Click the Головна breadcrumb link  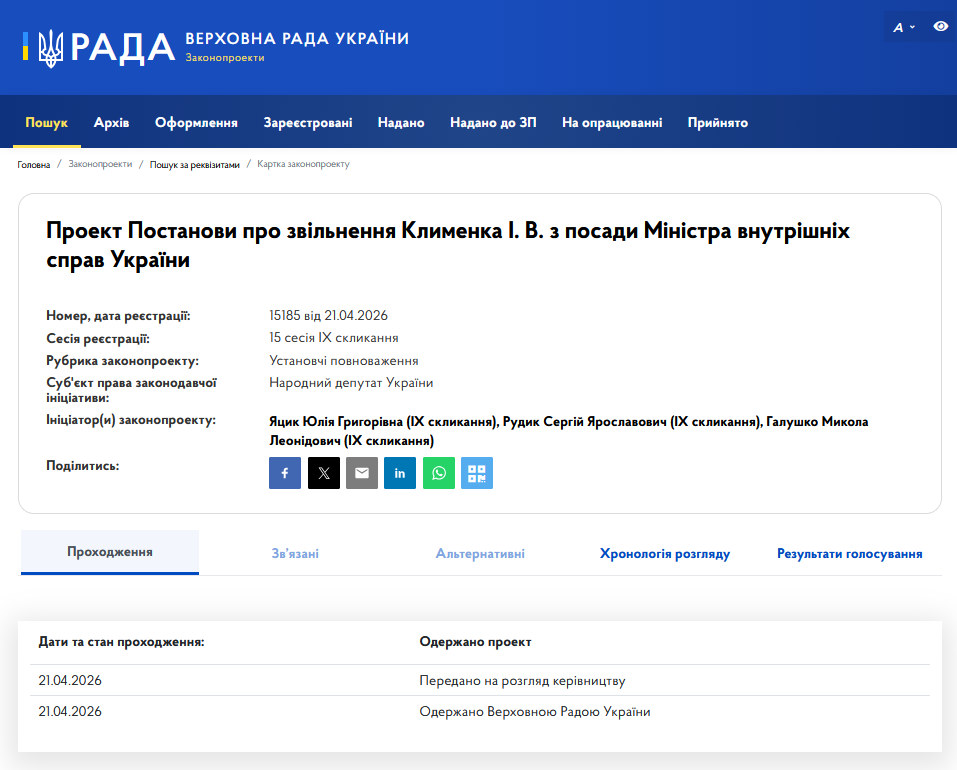[34, 164]
